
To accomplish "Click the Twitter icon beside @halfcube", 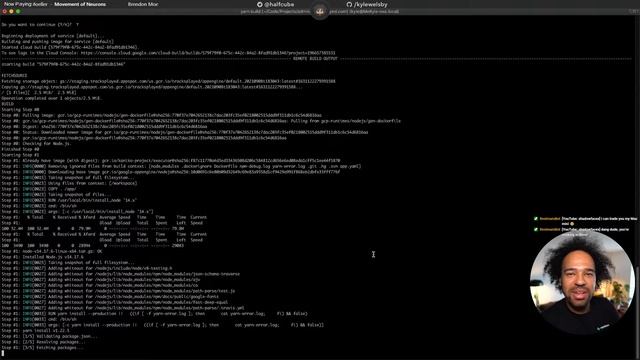I will pos(260,4).
